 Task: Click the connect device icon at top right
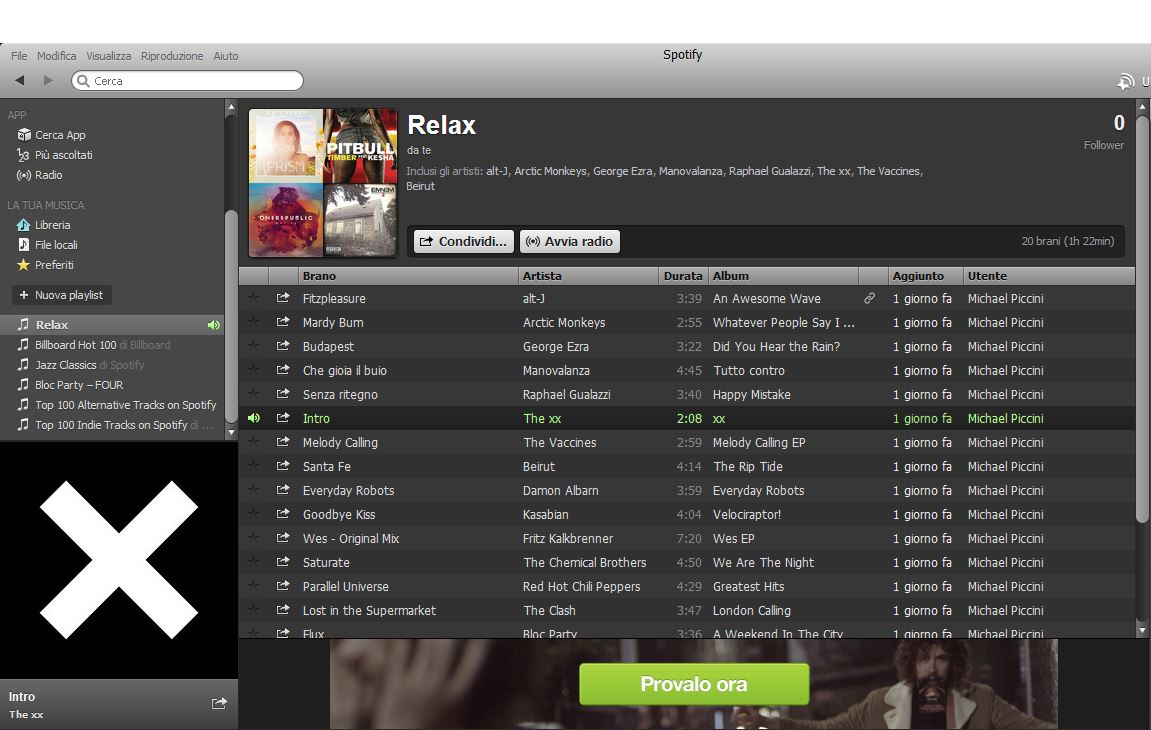coord(1125,82)
